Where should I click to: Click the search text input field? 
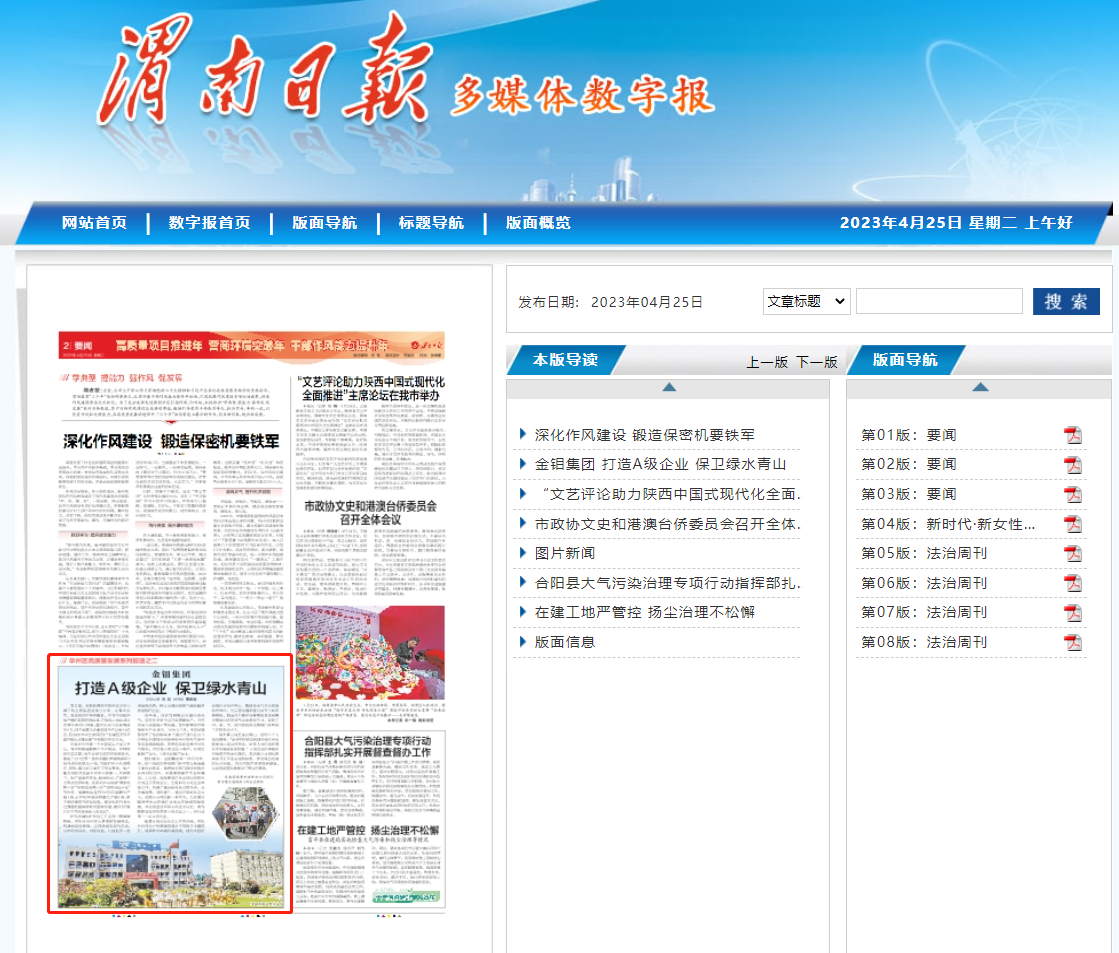938,301
